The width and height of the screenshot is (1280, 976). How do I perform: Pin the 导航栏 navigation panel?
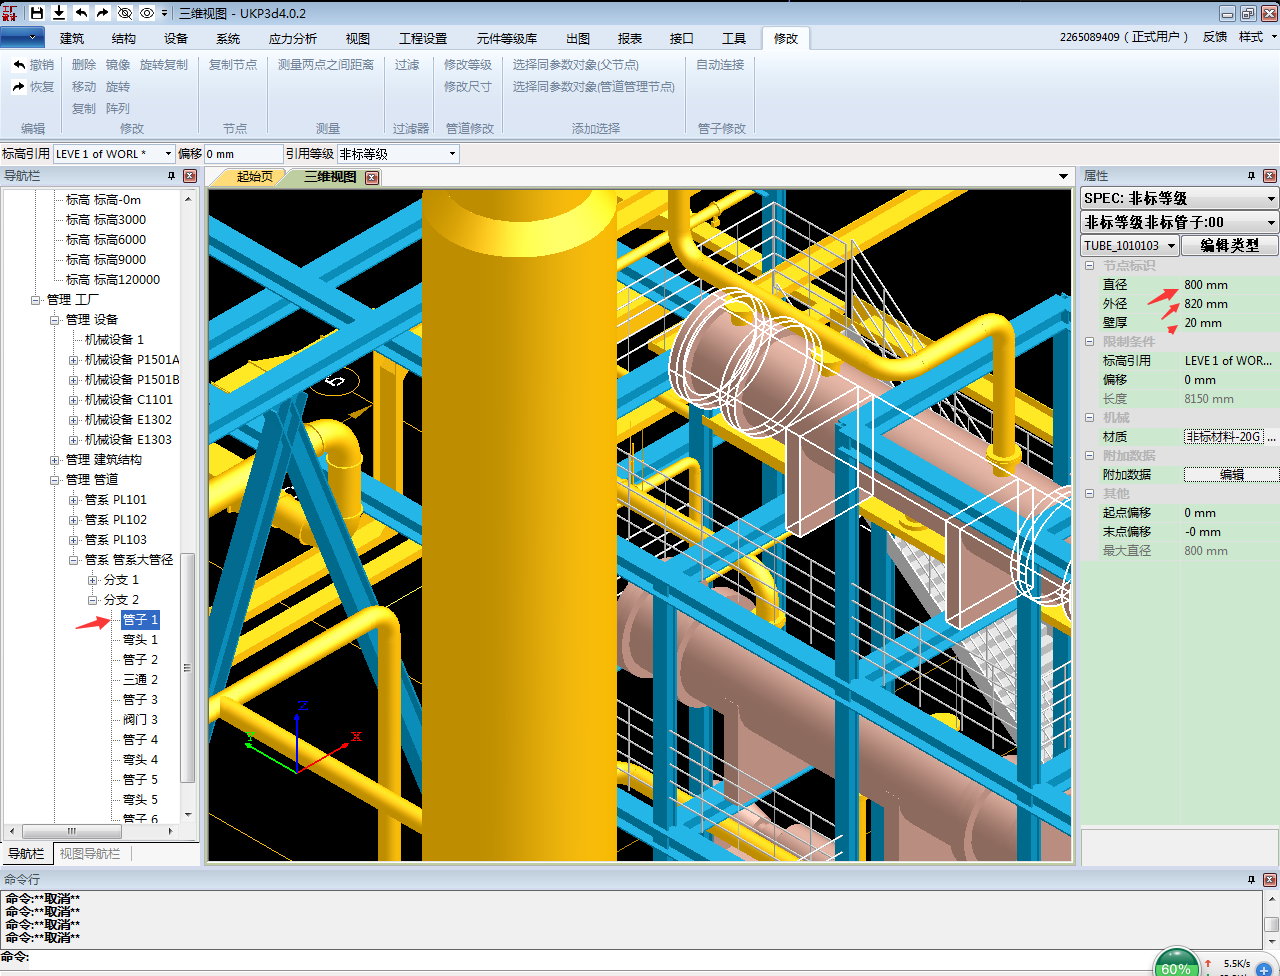(x=172, y=176)
